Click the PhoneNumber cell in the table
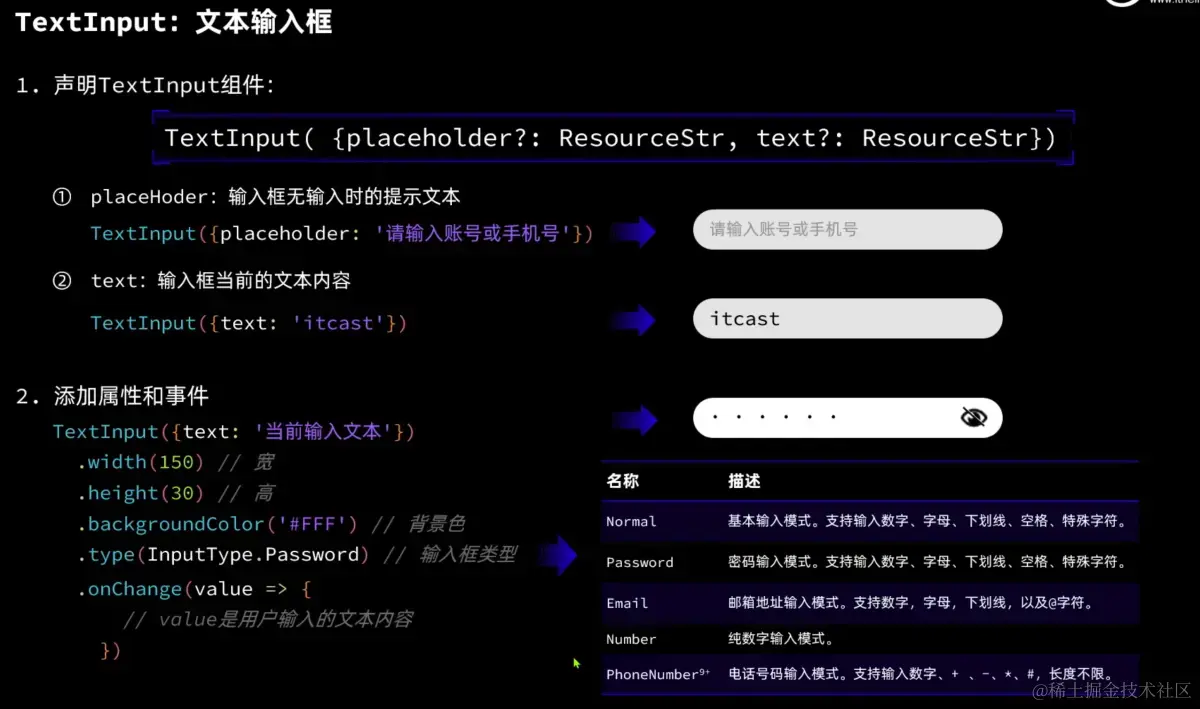Viewport: 1200px width, 709px height. pyautogui.click(x=658, y=674)
